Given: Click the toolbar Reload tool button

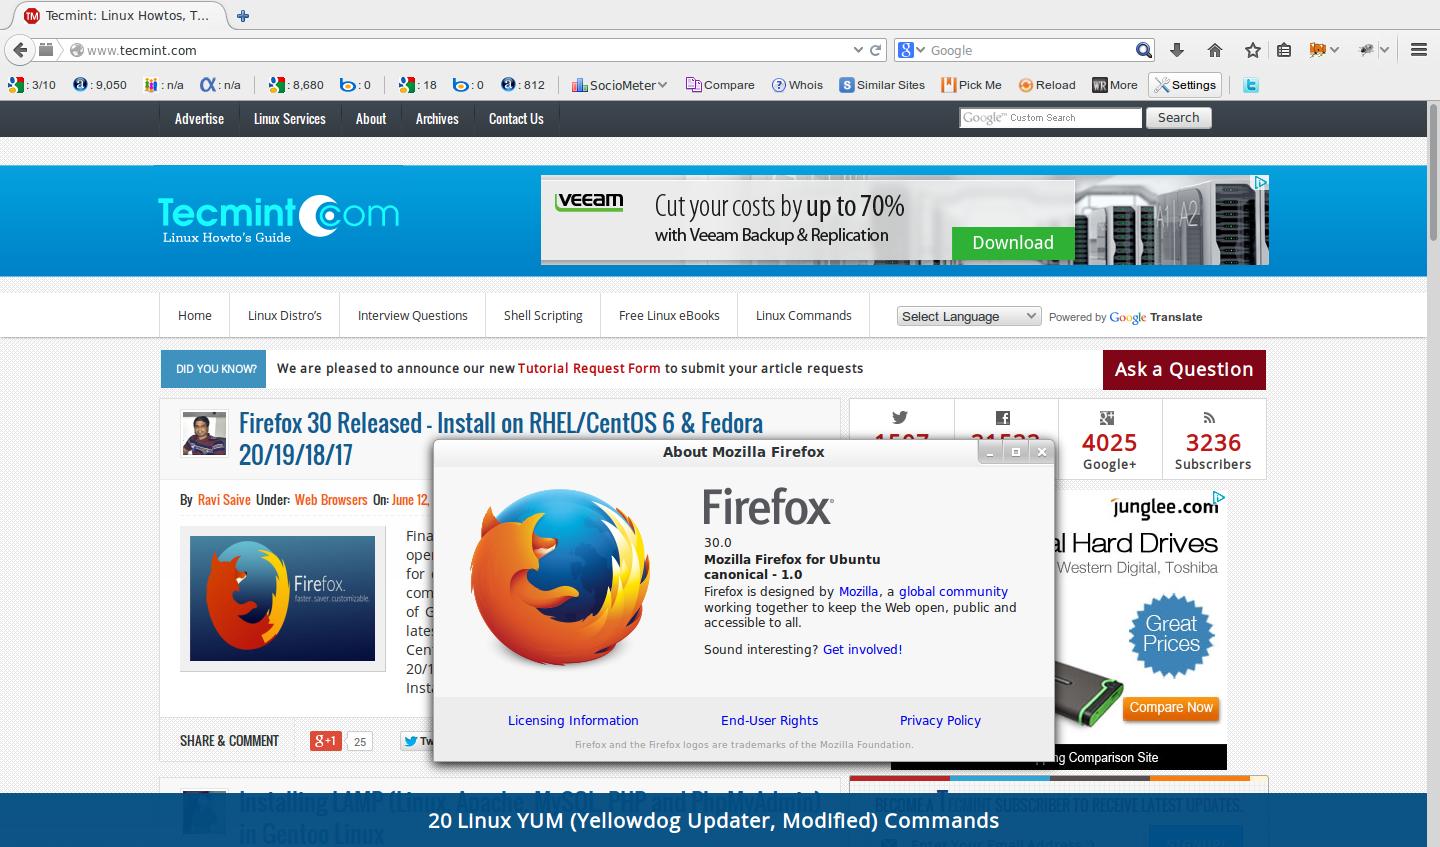Looking at the screenshot, I should pos(1046,85).
